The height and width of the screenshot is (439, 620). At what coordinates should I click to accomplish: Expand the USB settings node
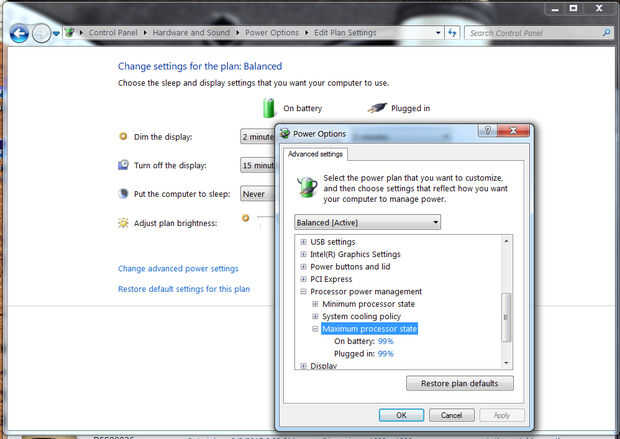click(303, 242)
